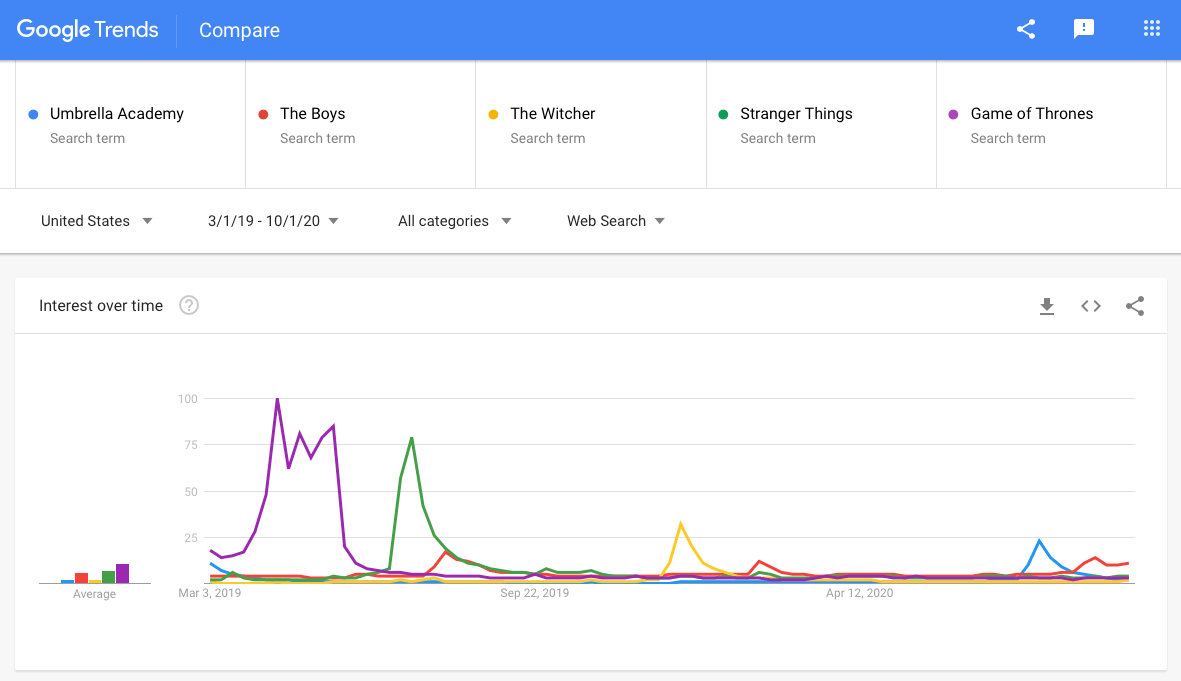The image size is (1181, 681).
Task: Open the send feedback icon
Action: pyautogui.click(x=1084, y=29)
